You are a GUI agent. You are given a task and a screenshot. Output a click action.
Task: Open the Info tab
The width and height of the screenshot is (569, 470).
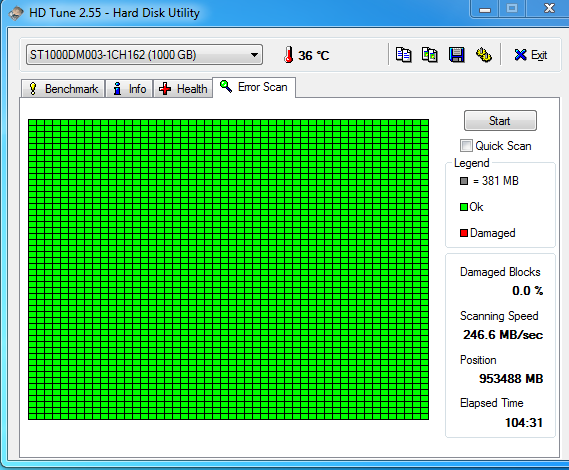coord(130,89)
